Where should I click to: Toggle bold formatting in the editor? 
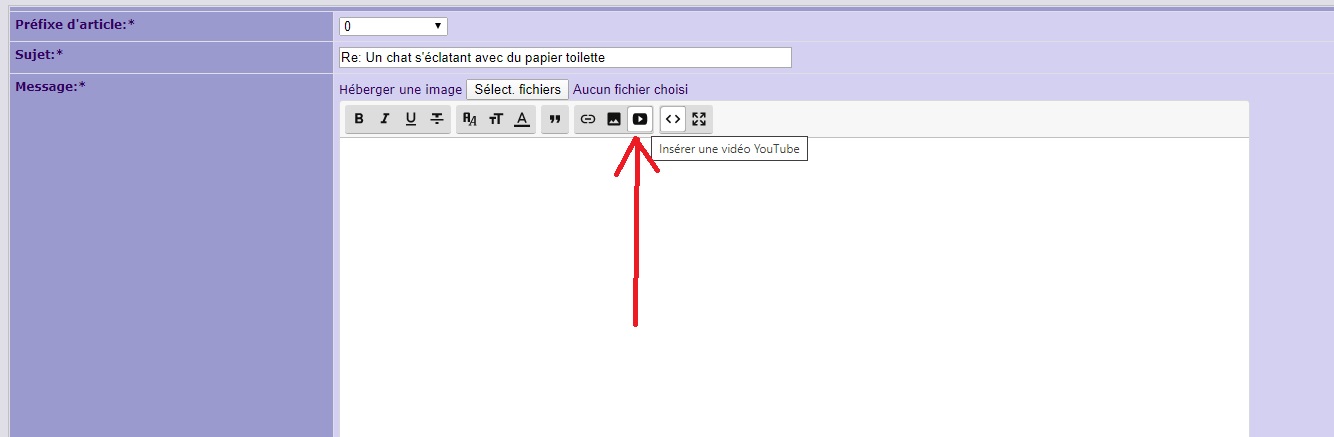[359, 119]
